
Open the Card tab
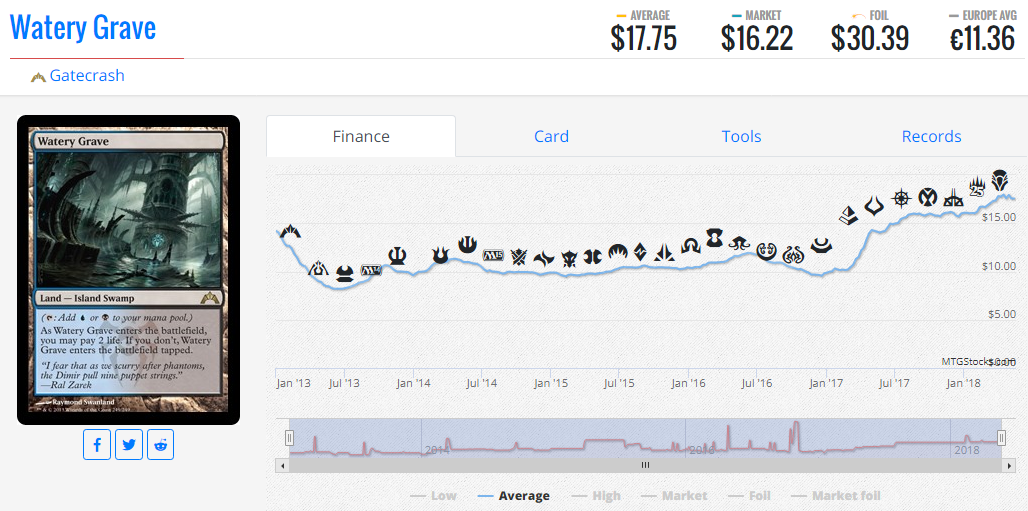551,136
